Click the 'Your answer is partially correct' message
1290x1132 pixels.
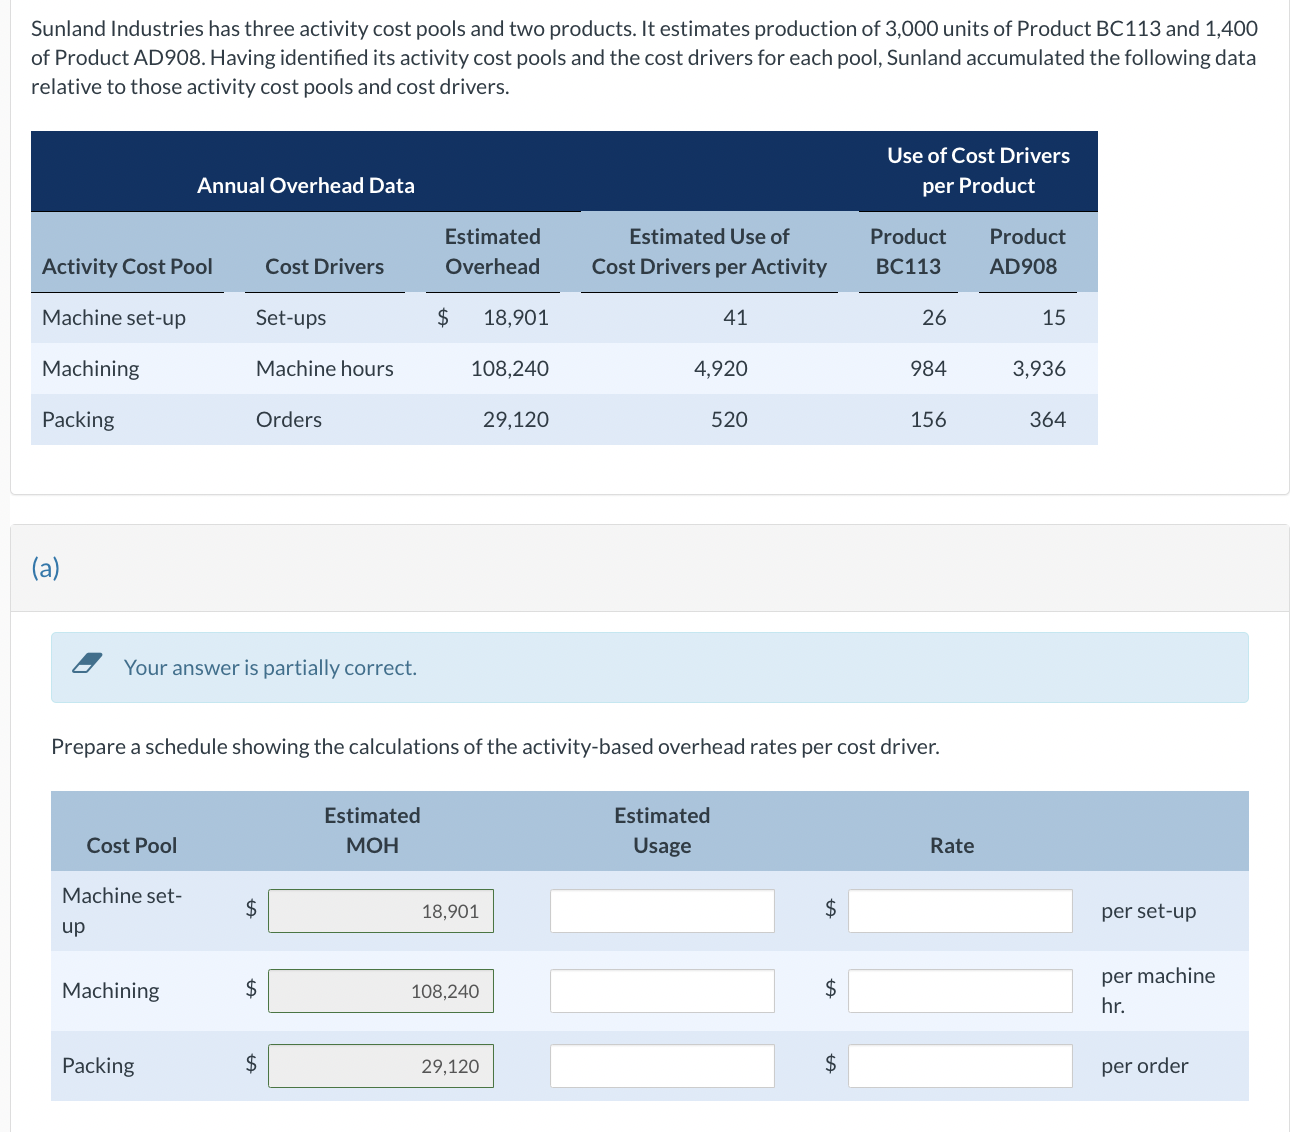[x=270, y=667]
